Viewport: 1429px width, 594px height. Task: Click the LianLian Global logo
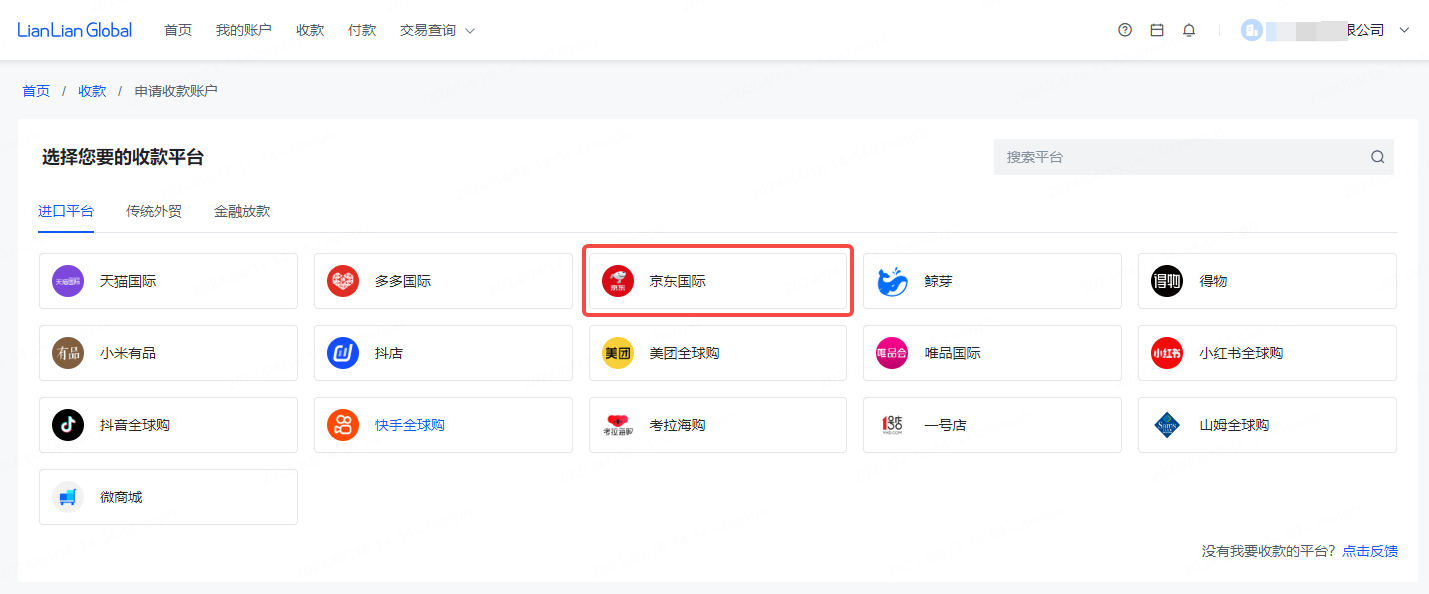click(x=75, y=30)
